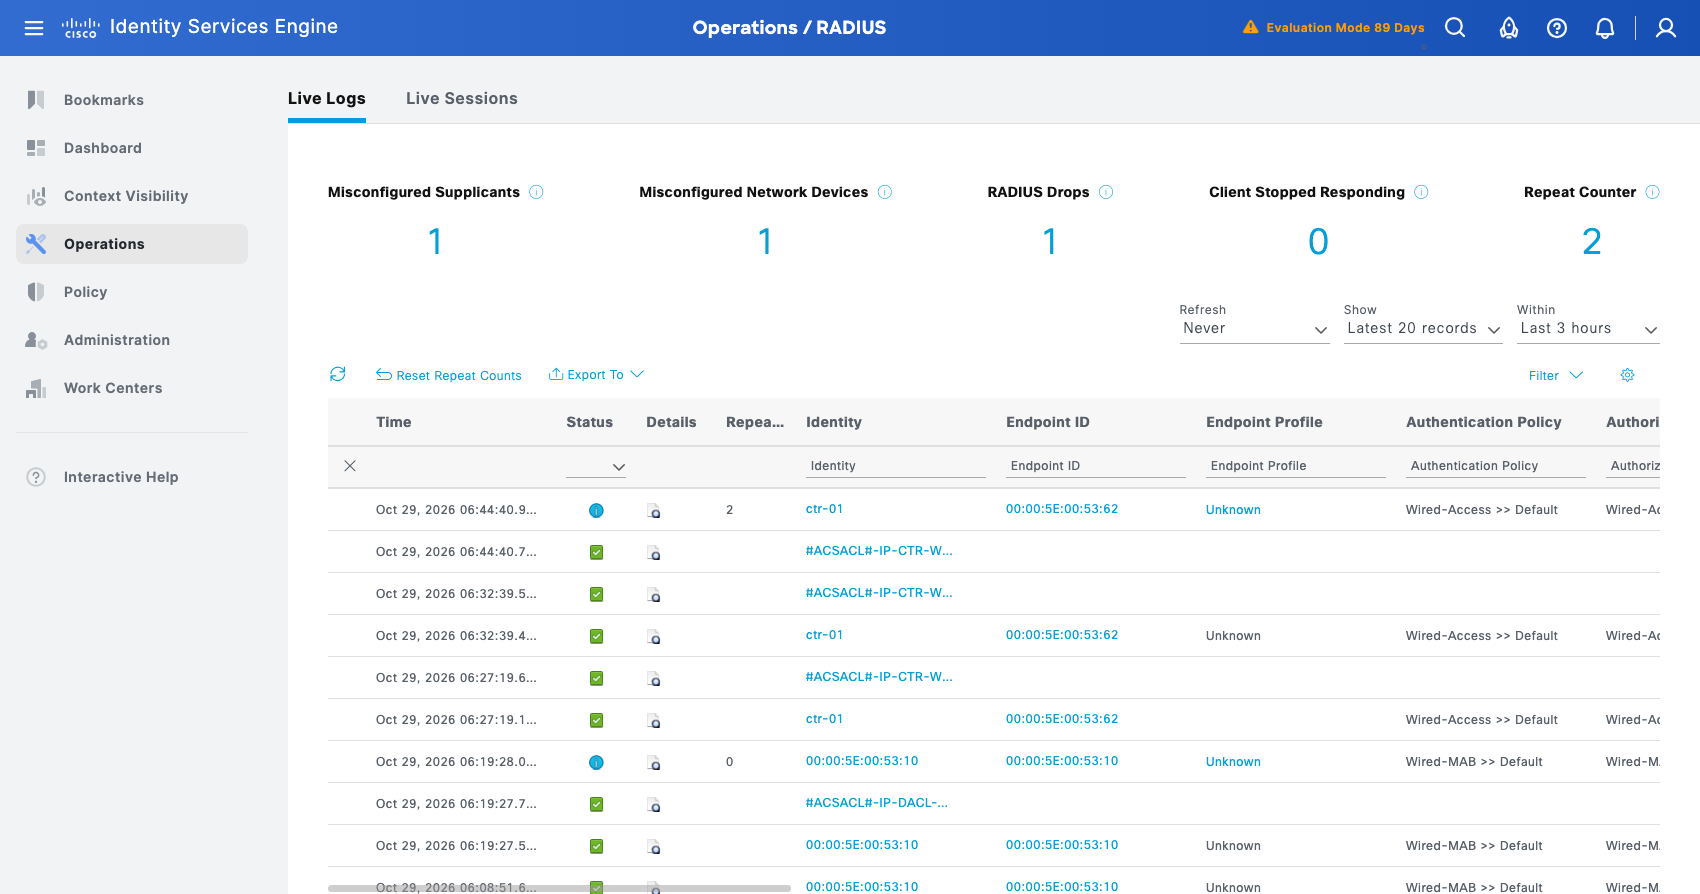Show info for Misconfigured Network Devices
Image resolution: width=1700 pixels, height=894 pixels.
885,192
